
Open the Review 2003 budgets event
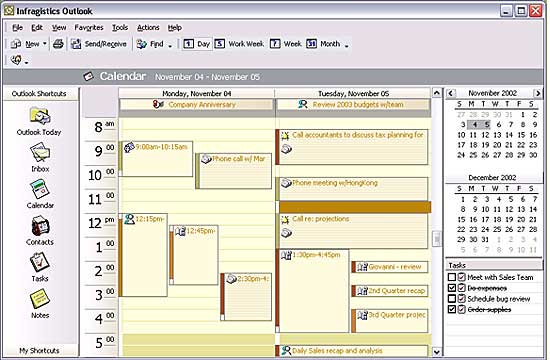click(353, 105)
